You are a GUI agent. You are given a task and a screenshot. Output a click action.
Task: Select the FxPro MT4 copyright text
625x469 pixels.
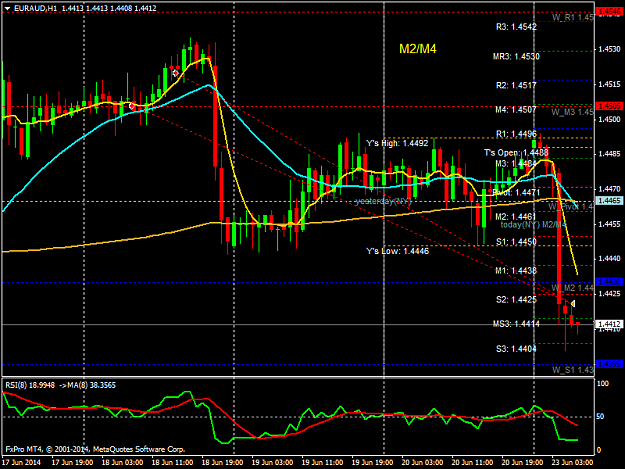point(95,449)
